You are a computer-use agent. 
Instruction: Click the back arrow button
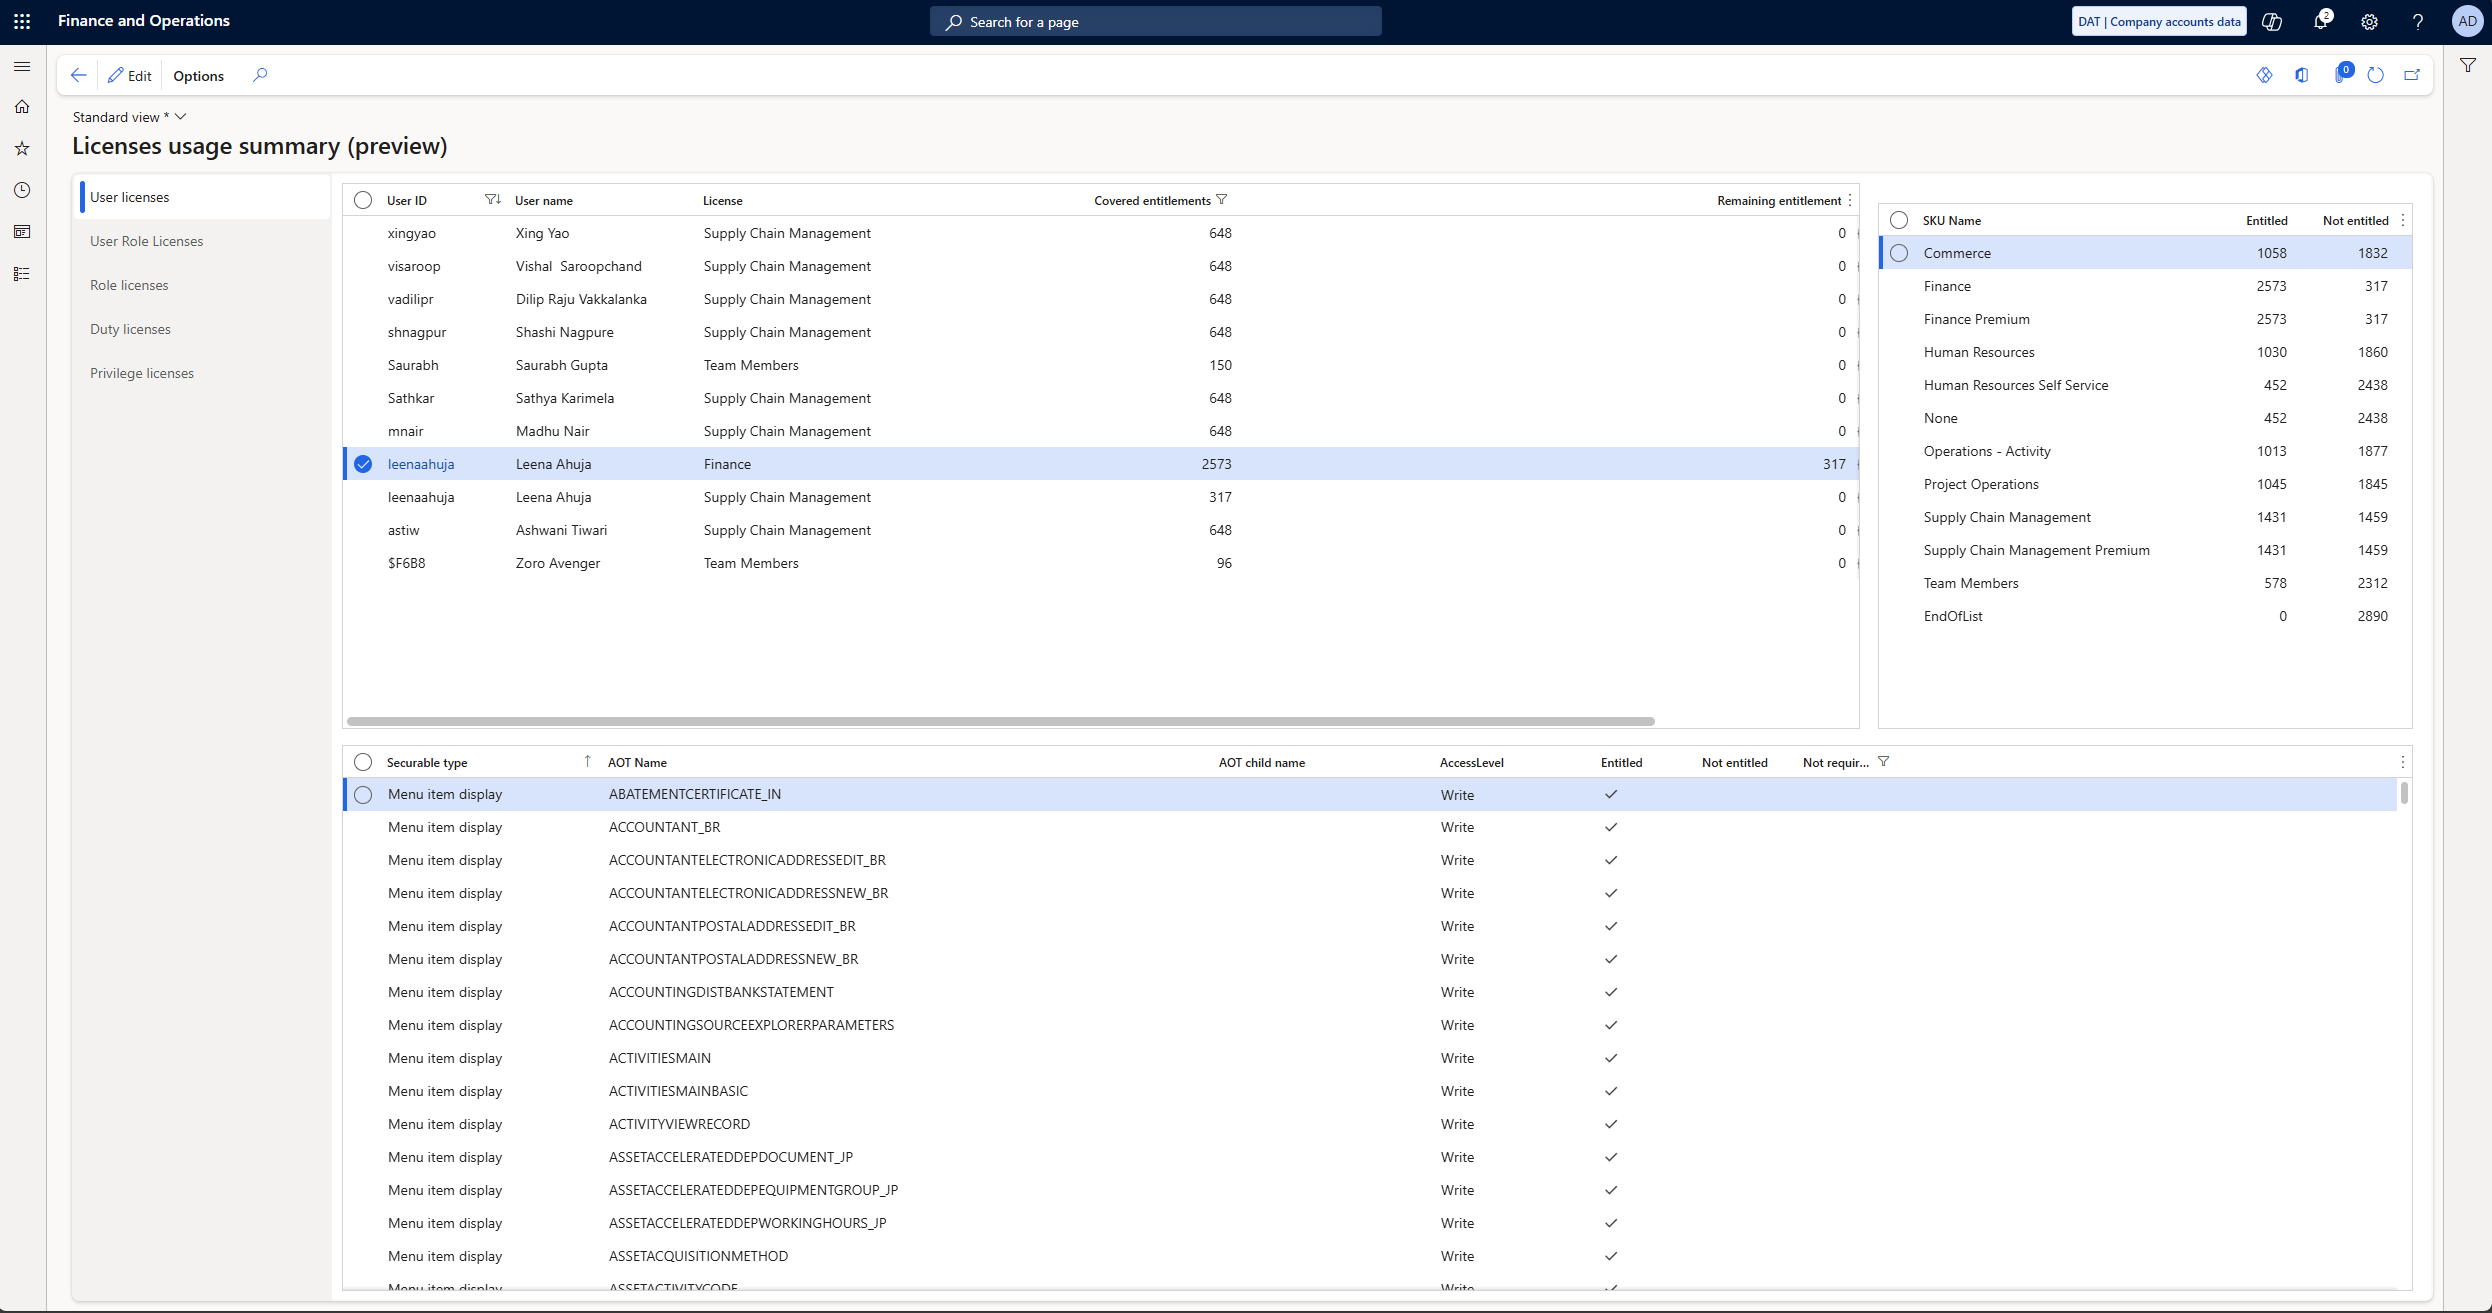click(78, 75)
